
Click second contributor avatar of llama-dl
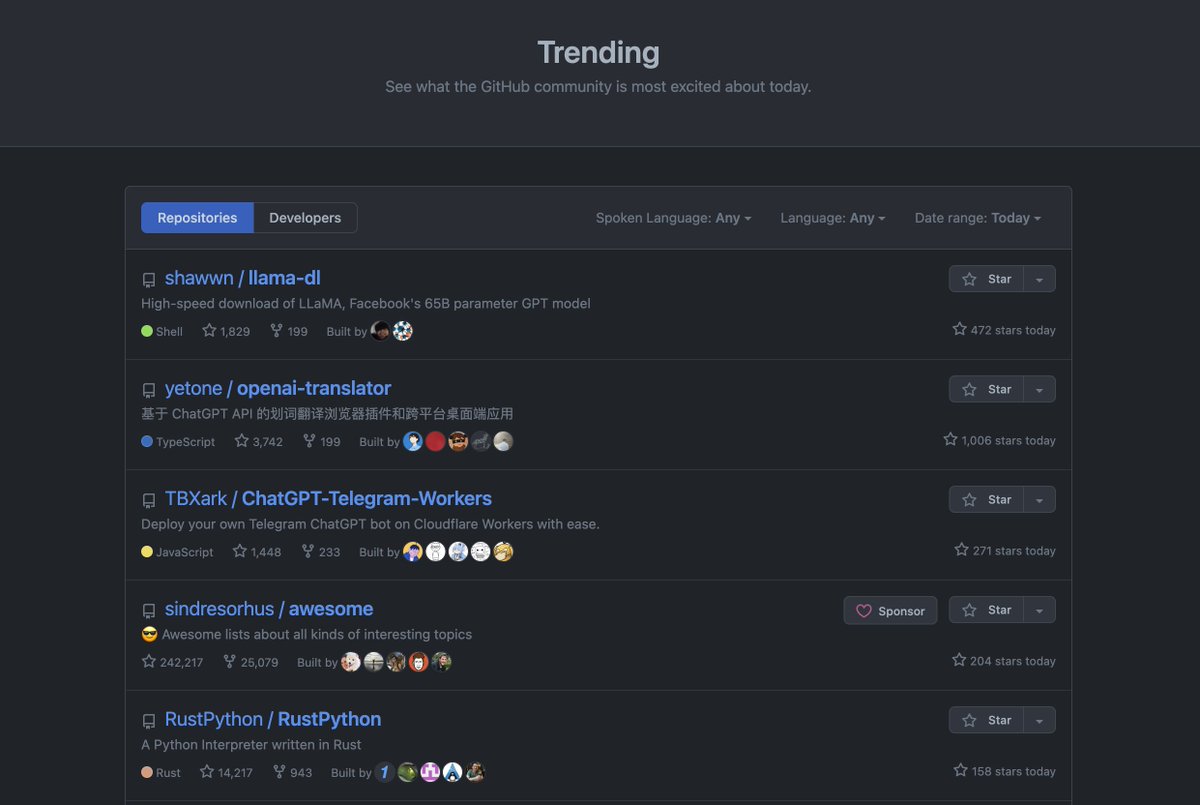pos(402,331)
